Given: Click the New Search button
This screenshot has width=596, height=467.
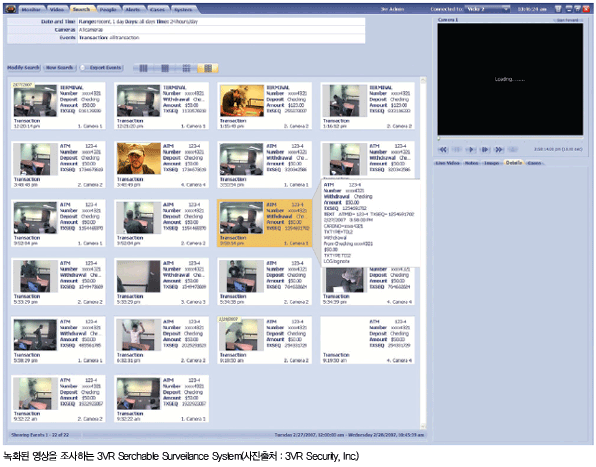Looking at the screenshot, I should [x=60, y=68].
